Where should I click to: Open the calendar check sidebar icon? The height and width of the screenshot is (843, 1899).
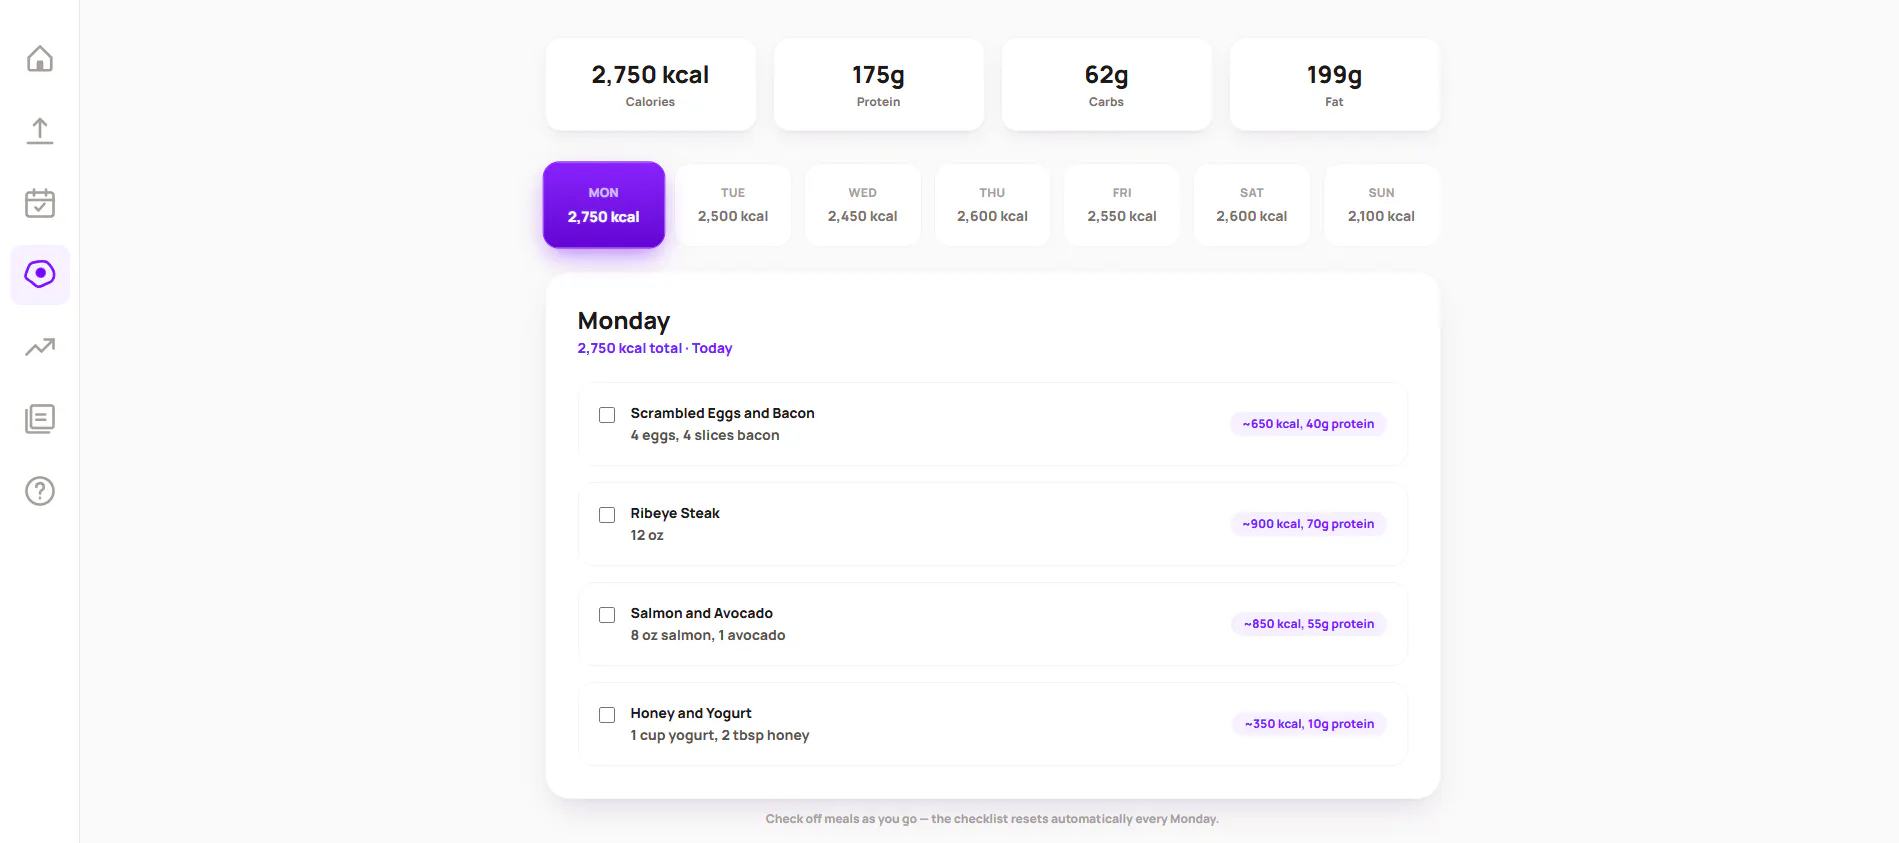pyautogui.click(x=40, y=203)
